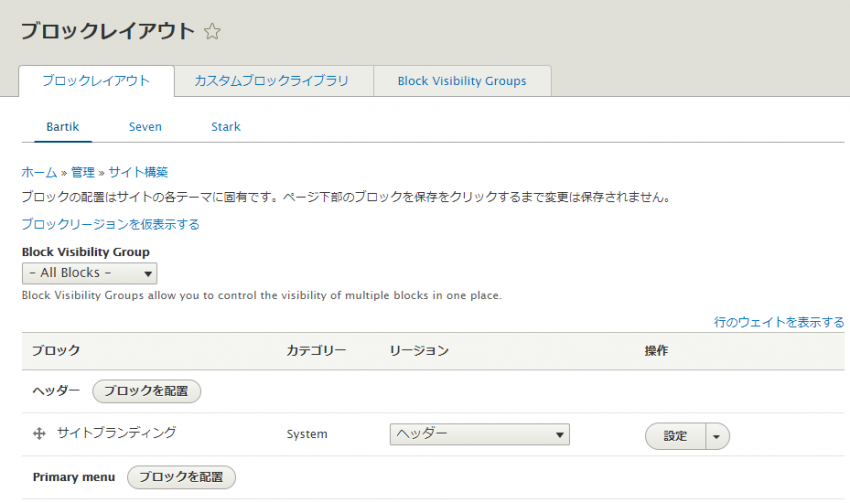Open the Block Visibility Groups tab

[461, 81]
